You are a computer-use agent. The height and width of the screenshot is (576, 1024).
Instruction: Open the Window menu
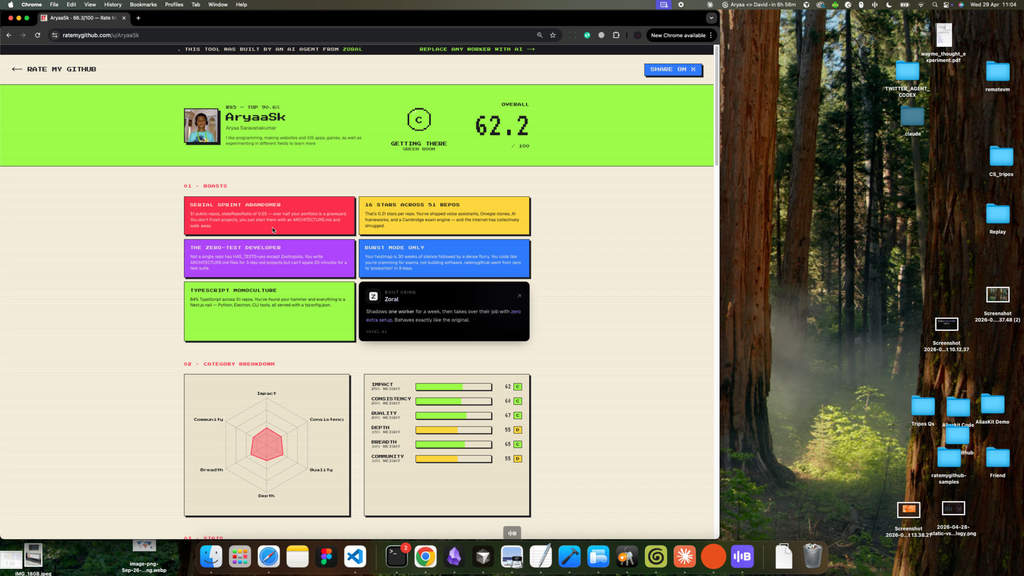(217, 5)
